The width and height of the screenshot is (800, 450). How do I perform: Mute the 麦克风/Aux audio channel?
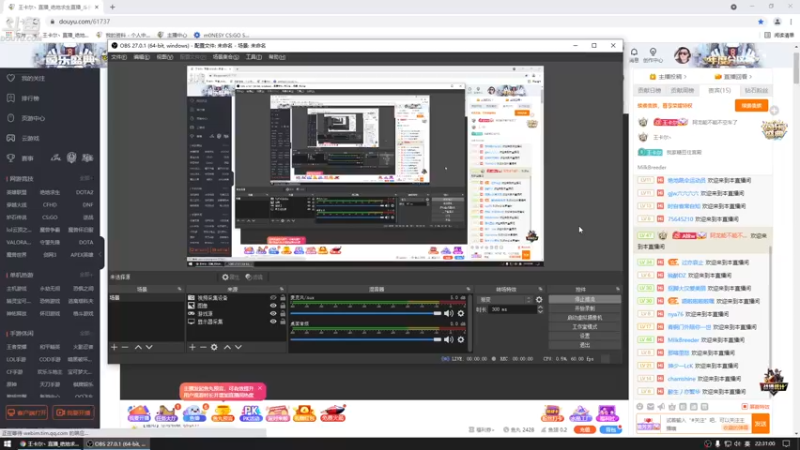[x=448, y=313]
